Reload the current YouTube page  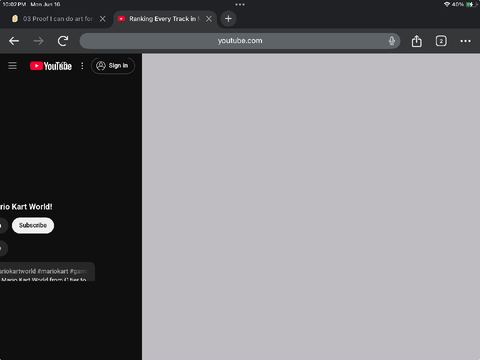63,41
